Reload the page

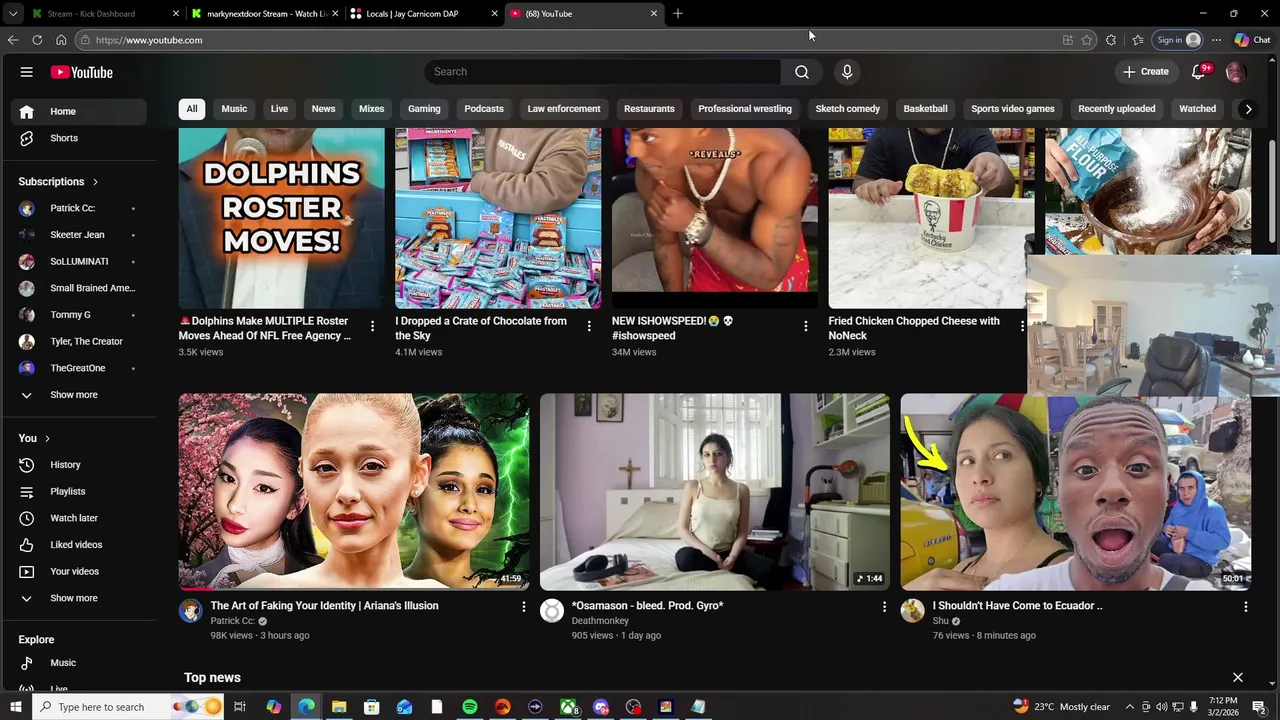37,40
